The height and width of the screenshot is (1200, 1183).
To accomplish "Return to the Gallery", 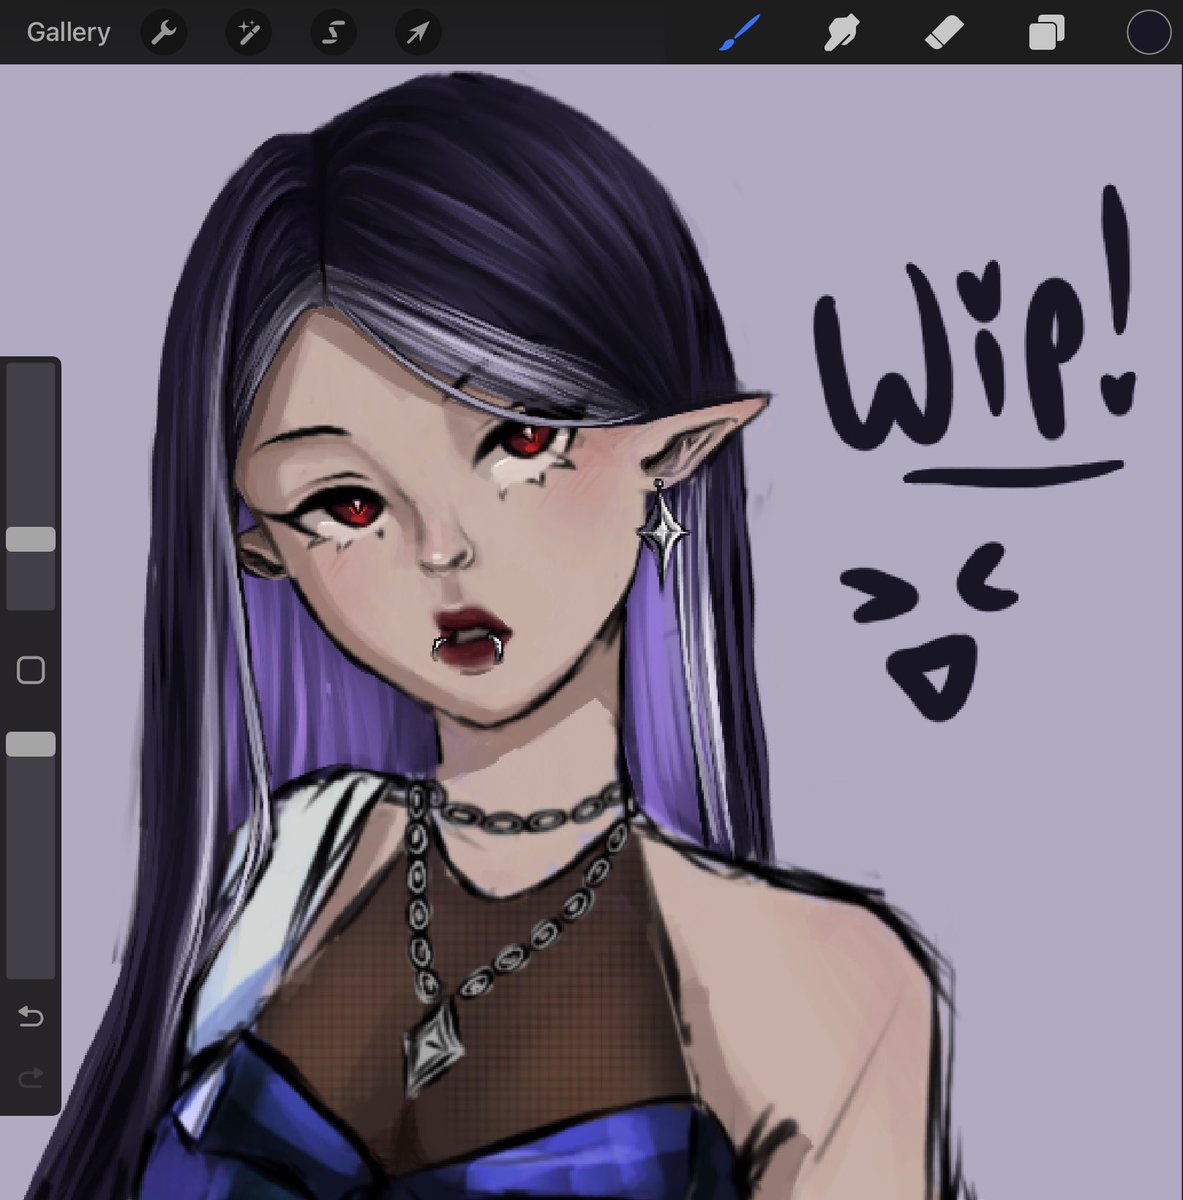I will [67, 31].
